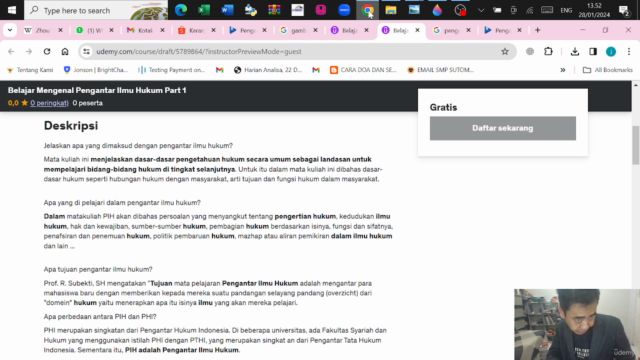Close the Wikipedia Zhou tab

tap(60, 30)
